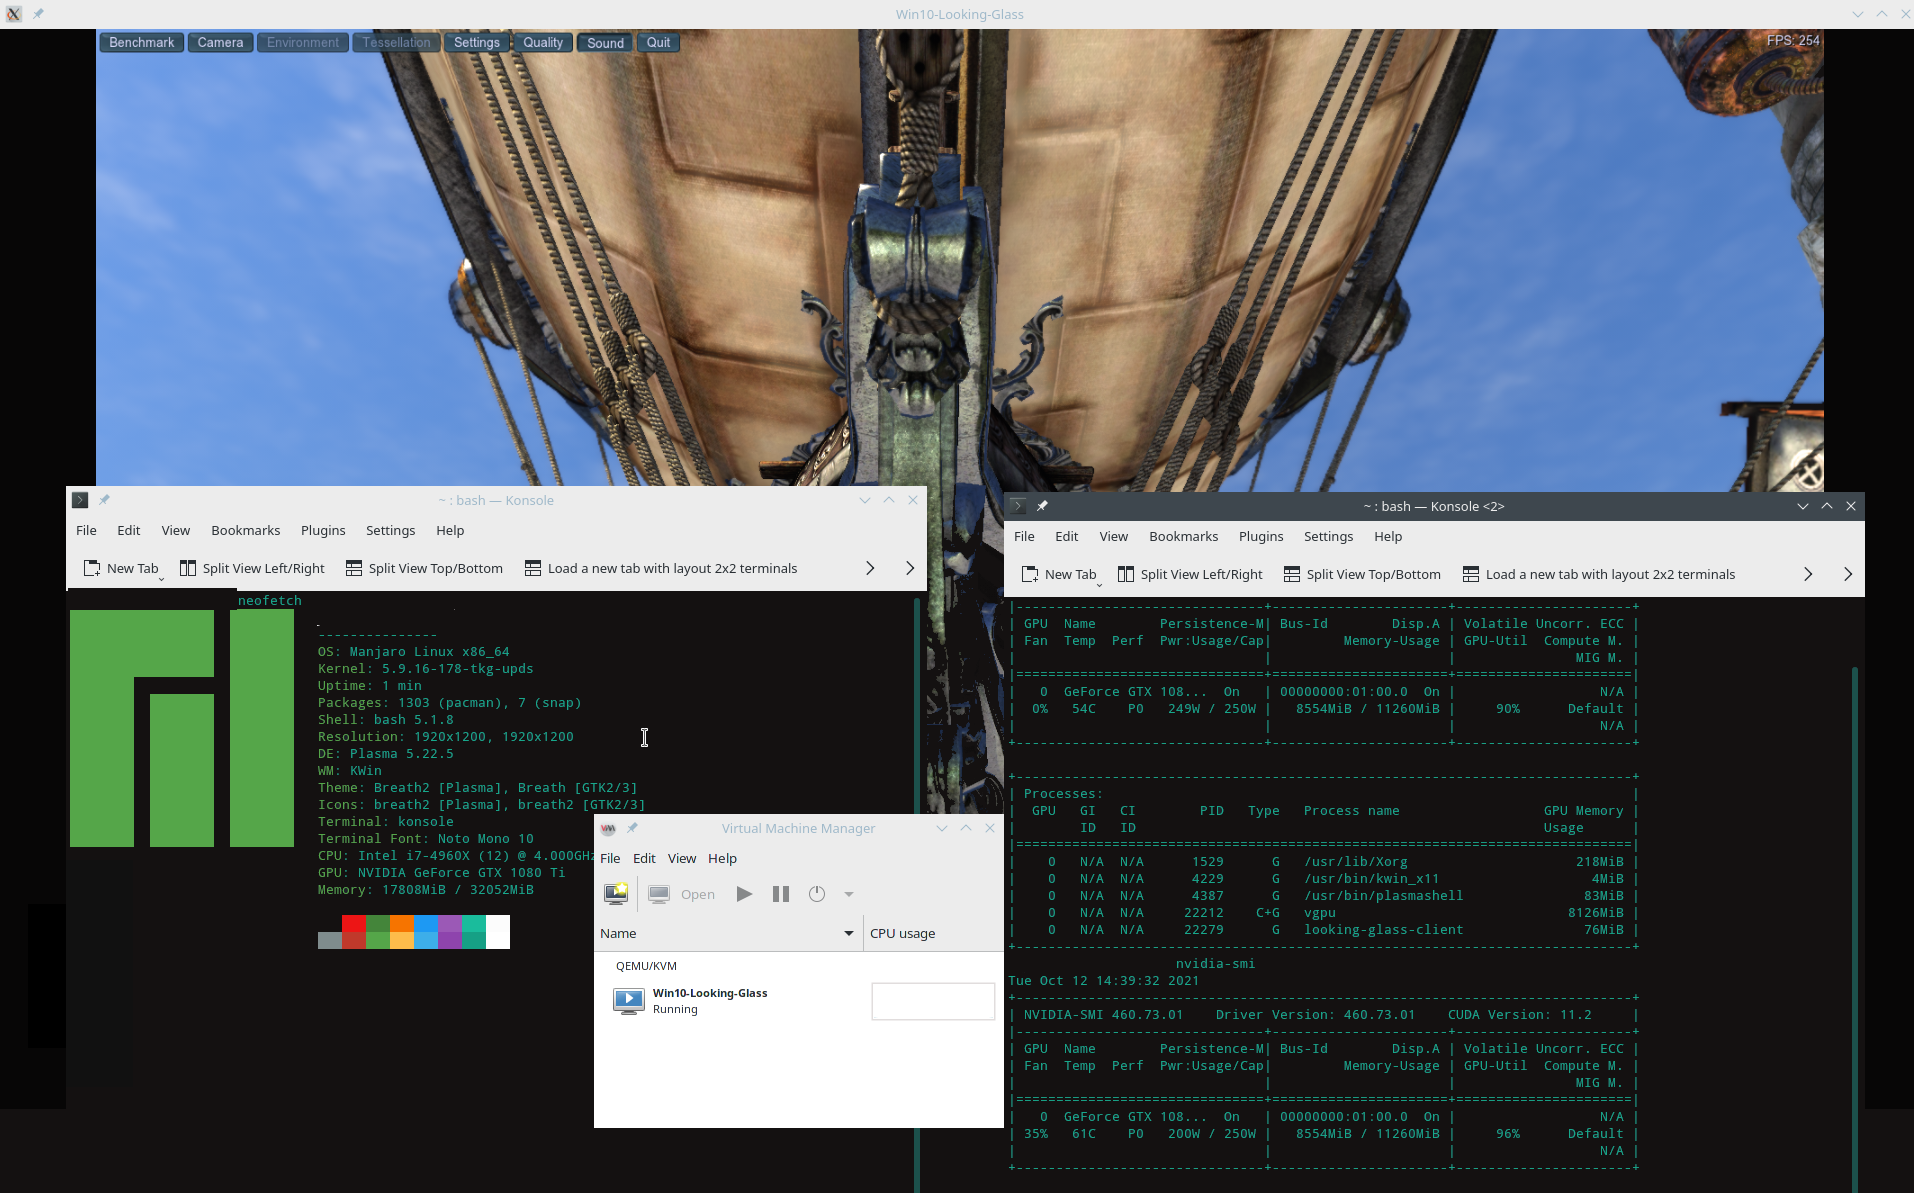Click the terminal app icon in Konsole <2> title bar

tap(1018, 506)
